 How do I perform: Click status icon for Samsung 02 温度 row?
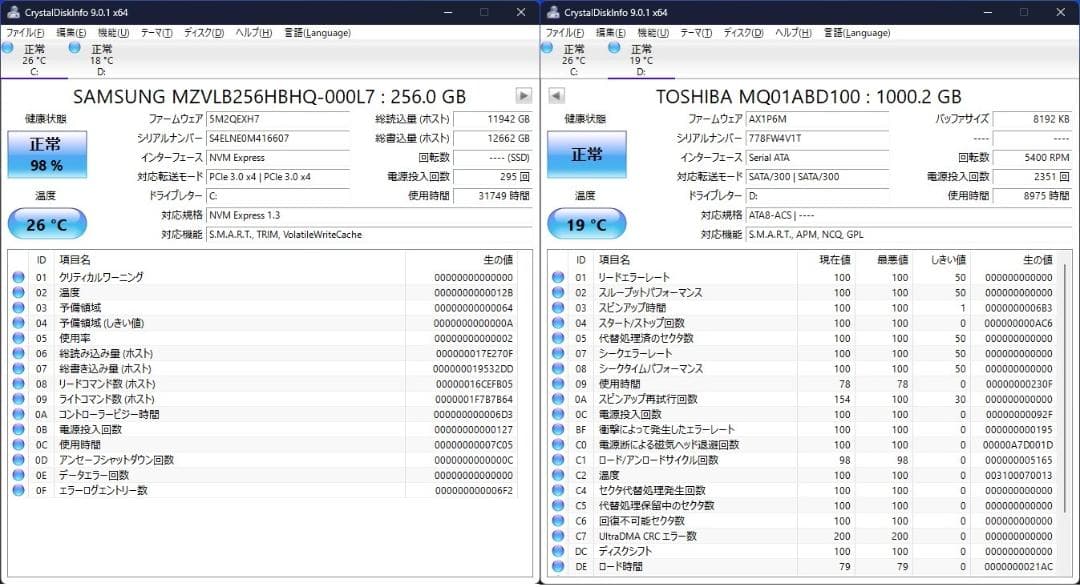tap(19, 292)
